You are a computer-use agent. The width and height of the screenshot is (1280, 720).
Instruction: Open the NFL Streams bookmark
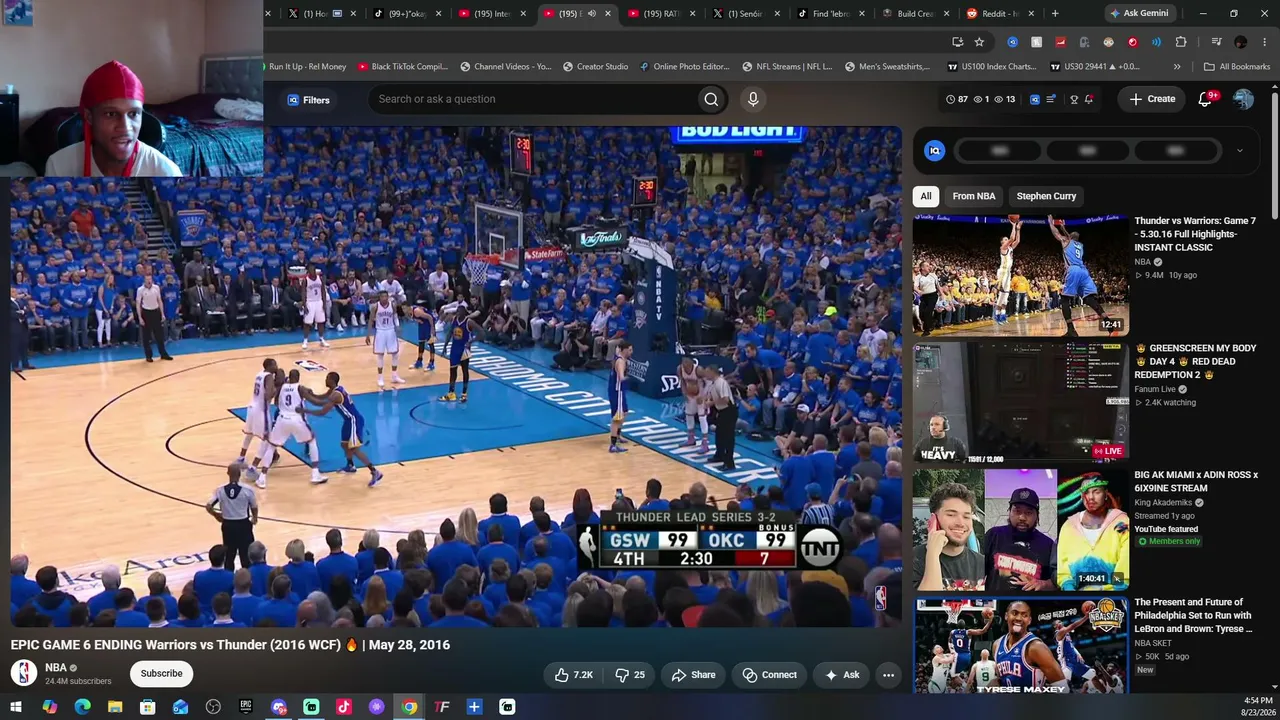coord(787,67)
